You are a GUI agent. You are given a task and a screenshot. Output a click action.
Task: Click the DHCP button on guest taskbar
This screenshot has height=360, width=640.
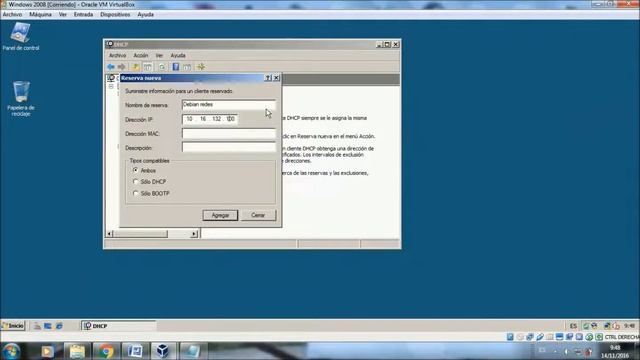click(x=118, y=326)
